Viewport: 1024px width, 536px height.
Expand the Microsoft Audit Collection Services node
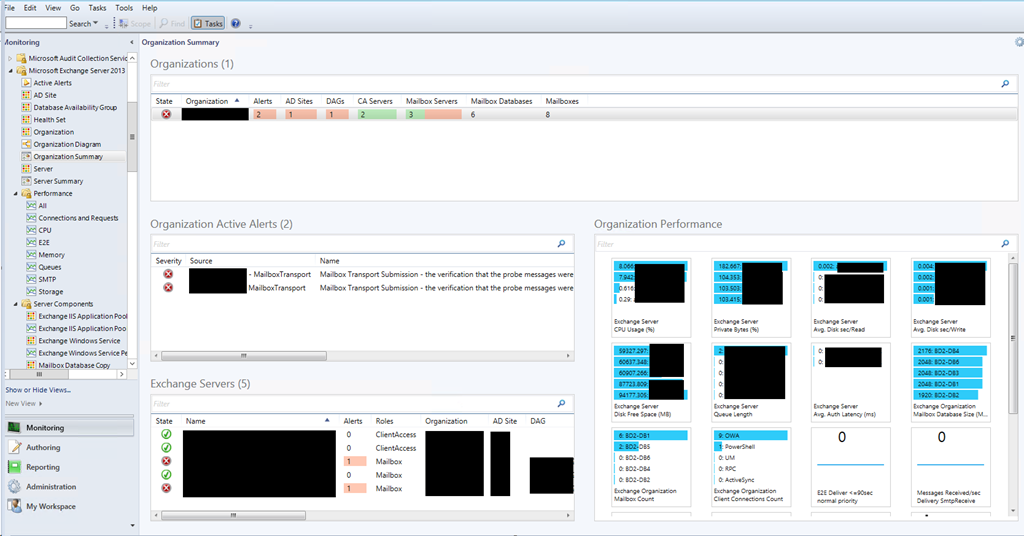click(11, 59)
